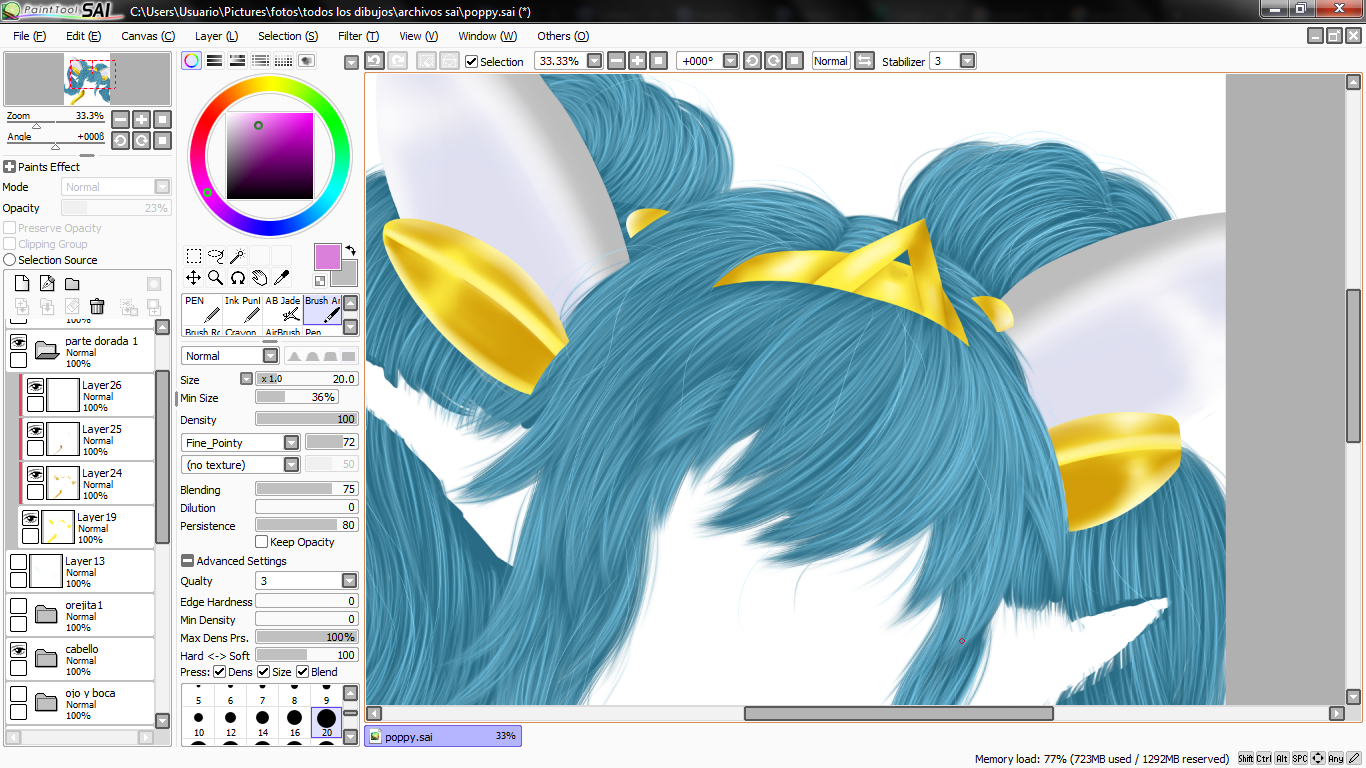Open the Qualty dropdown

click(x=349, y=580)
